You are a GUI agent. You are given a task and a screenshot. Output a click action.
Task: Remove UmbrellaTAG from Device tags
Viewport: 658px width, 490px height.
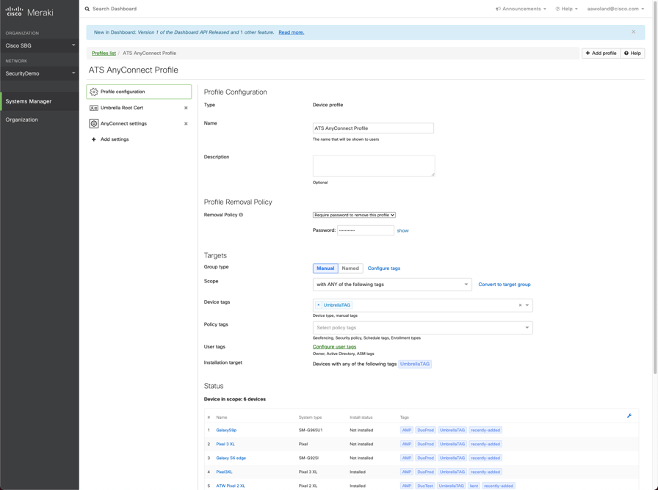[318, 305]
